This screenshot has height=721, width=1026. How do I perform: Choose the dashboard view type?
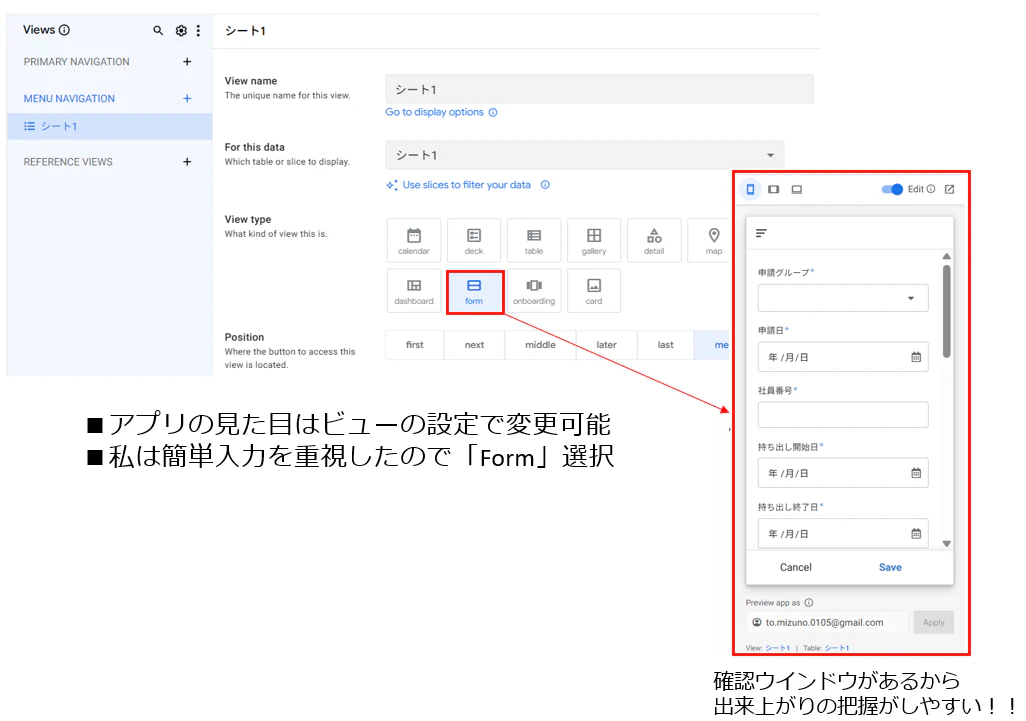pos(414,291)
